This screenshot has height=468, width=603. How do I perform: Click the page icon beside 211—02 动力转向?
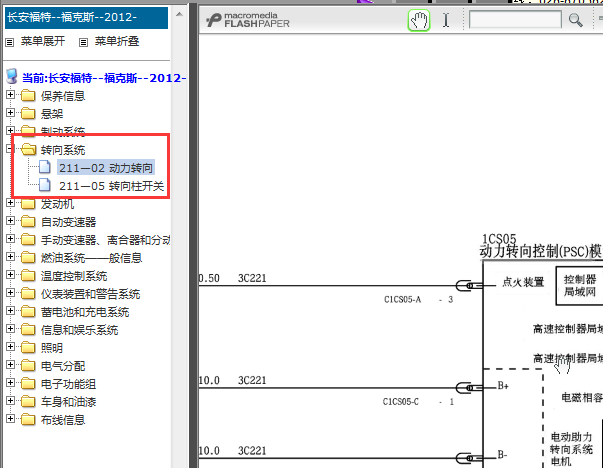pos(45,167)
